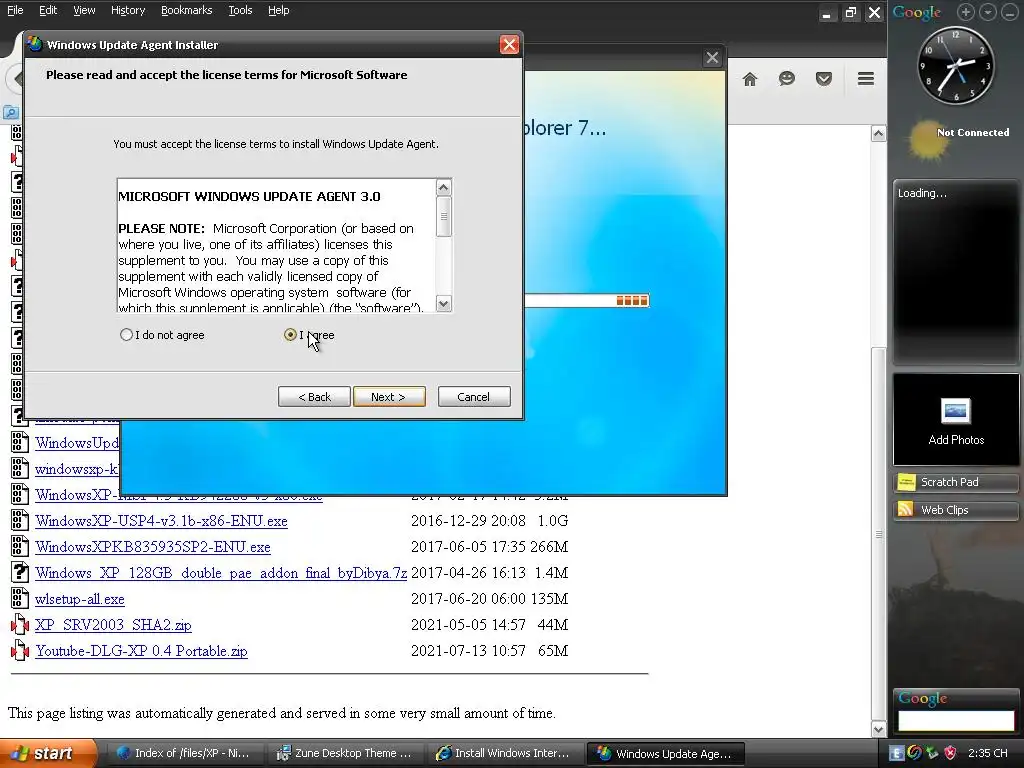Switch to Zune Desktop Theme taskbar item
Viewport: 1024px width, 768px height.
pos(345,753)
